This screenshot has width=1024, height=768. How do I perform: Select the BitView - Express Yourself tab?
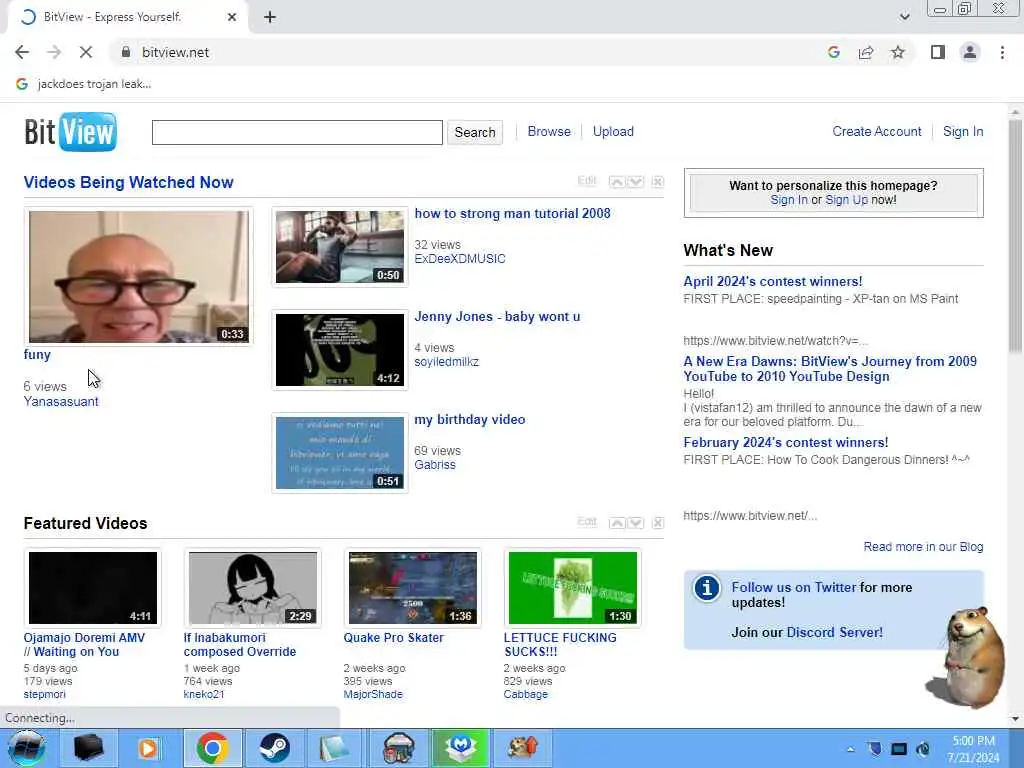point(128,18)
